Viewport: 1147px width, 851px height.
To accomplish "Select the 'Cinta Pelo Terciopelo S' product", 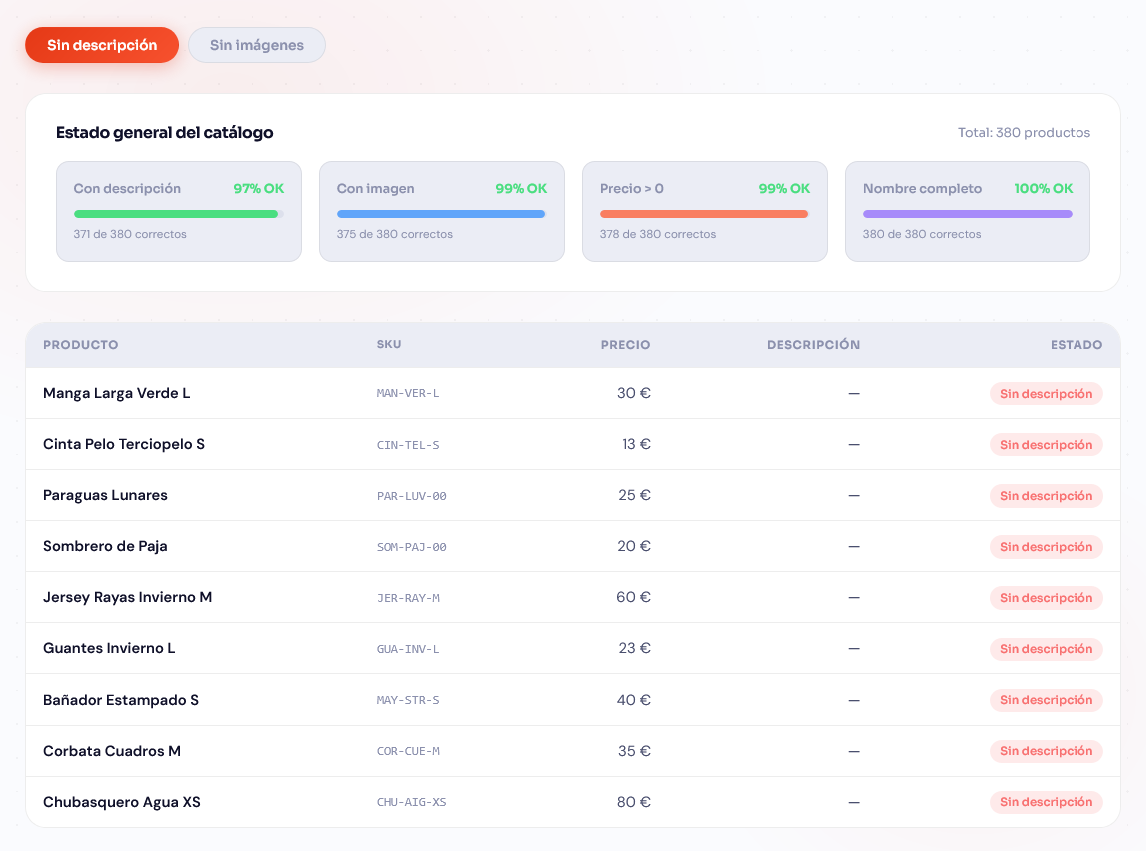I will pyautogui.click(x=124, y=444).
